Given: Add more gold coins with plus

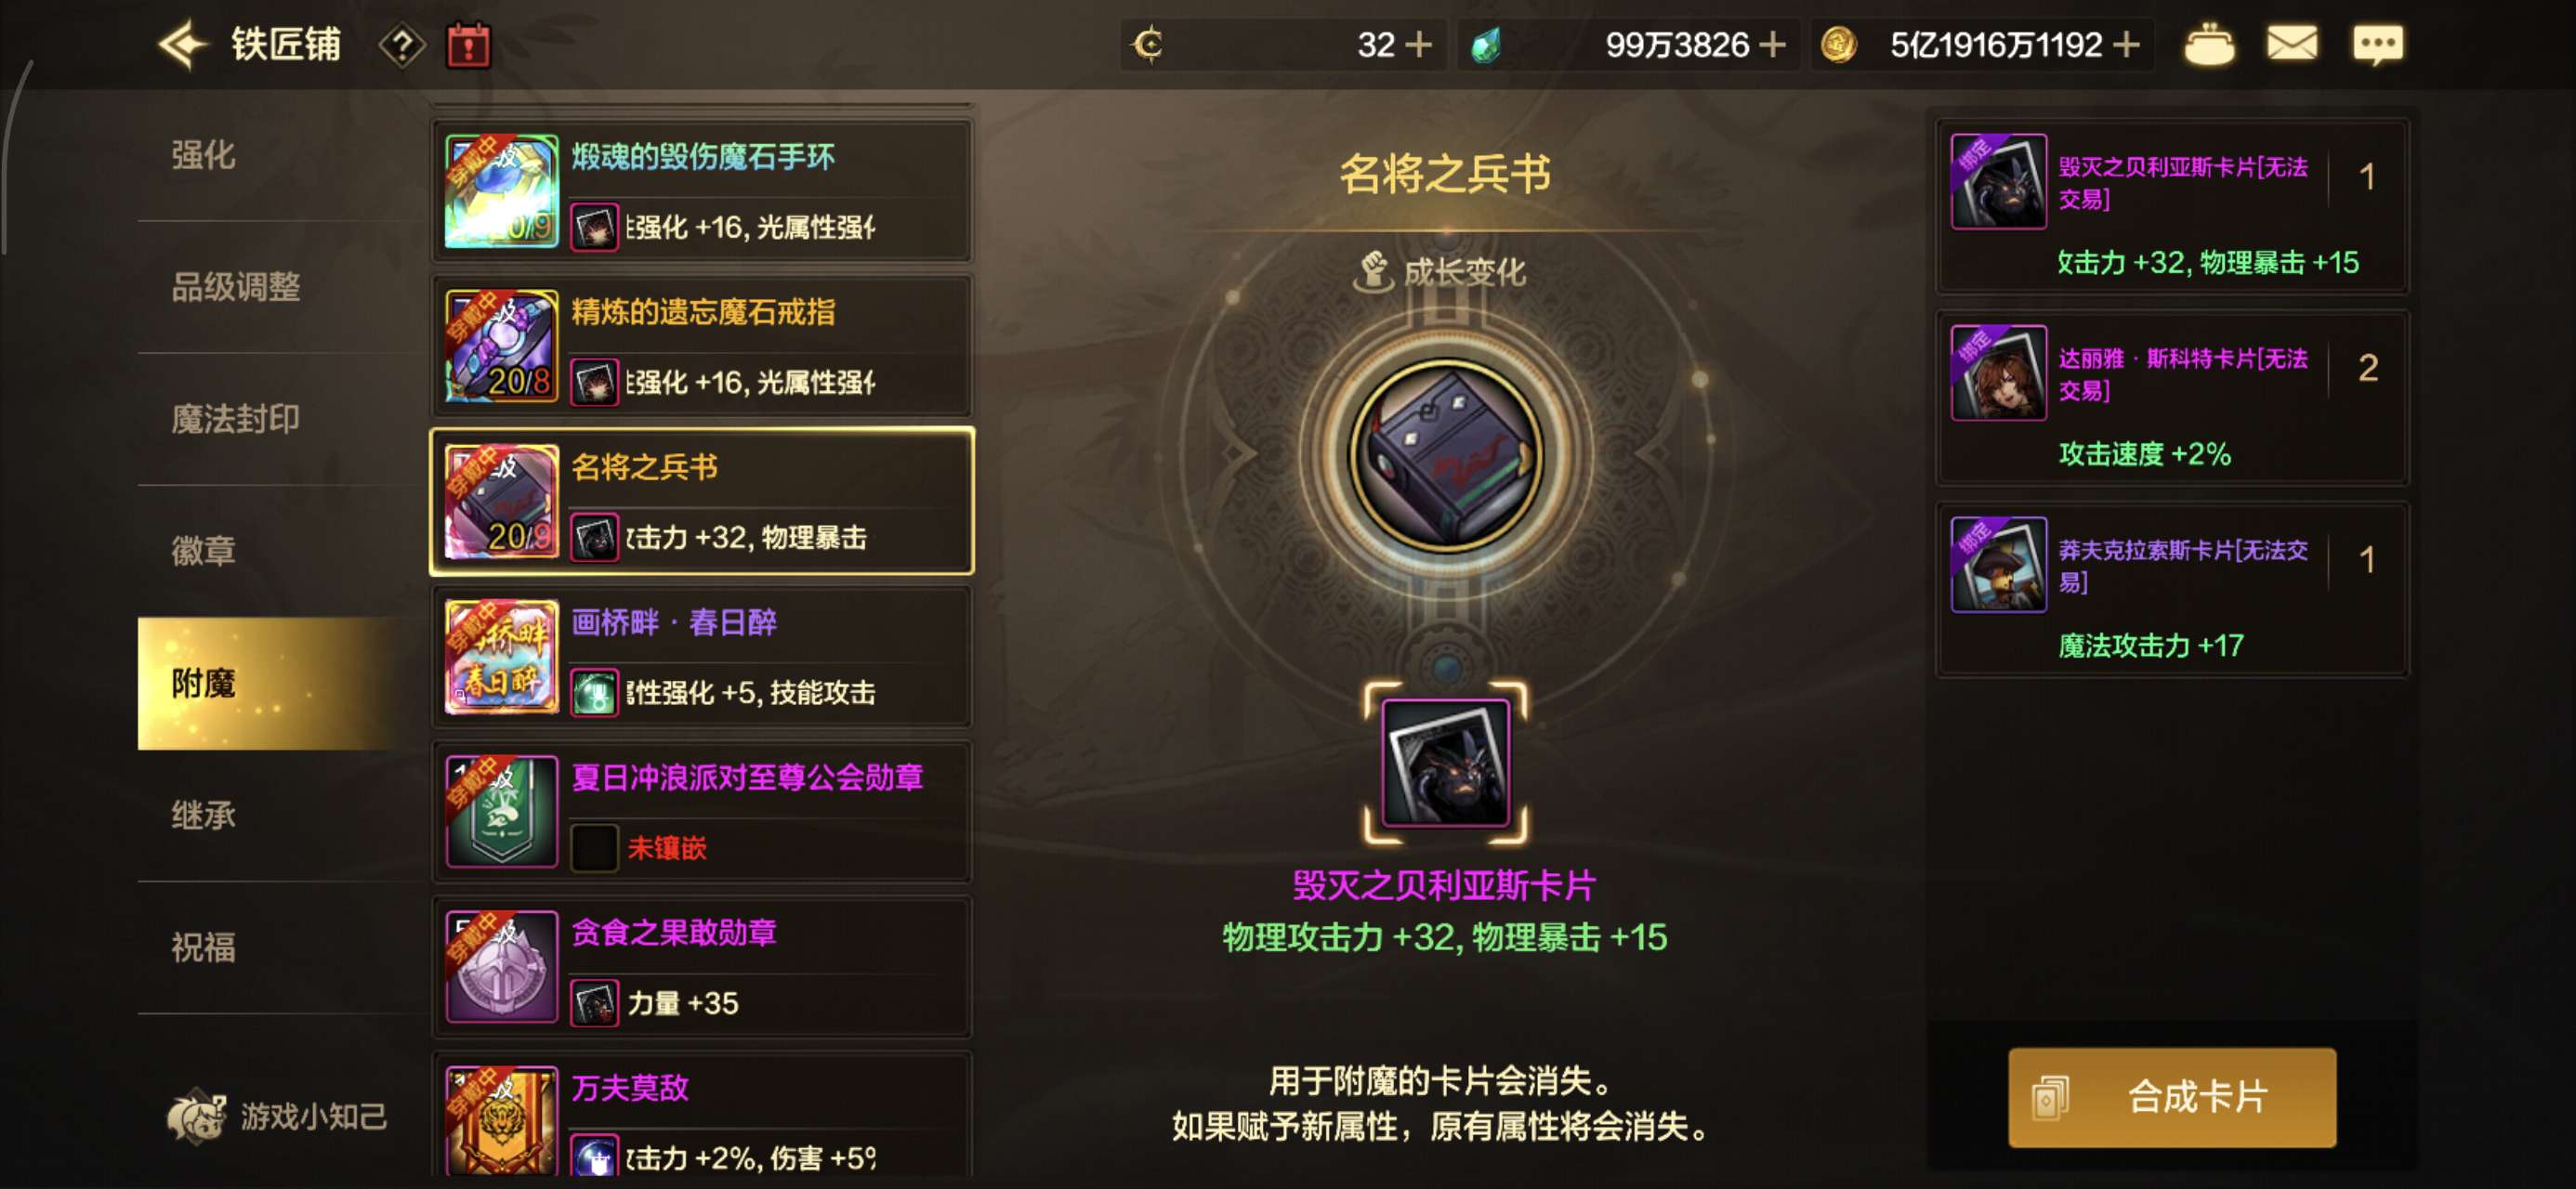Looking at the screenshot, I should [2127, 45].
